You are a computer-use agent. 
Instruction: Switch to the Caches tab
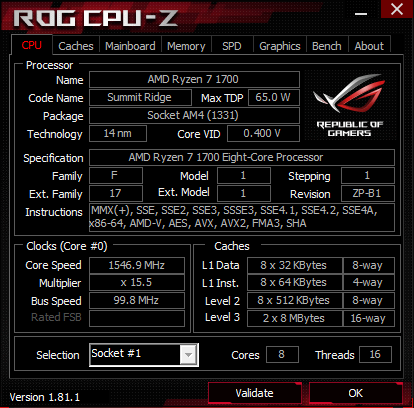pyautogui.click(x=76, y=46)
